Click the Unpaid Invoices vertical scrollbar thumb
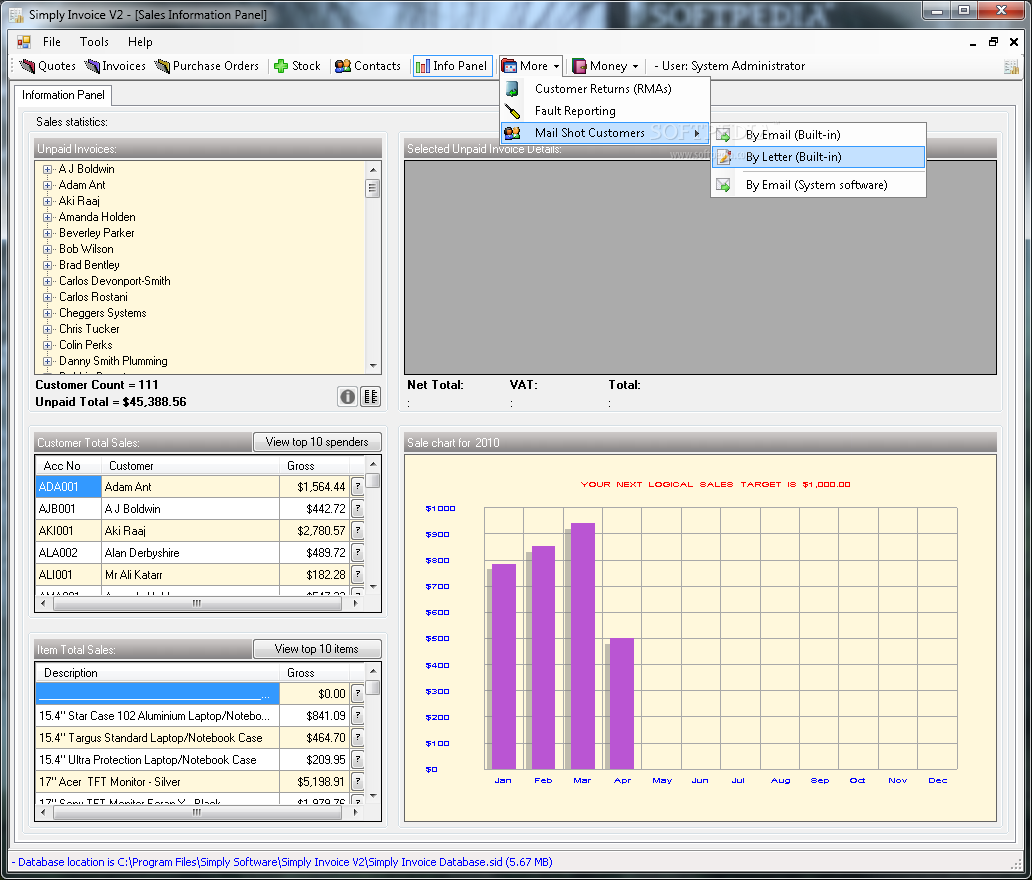The width and height of the screenshot is (1032, 880). (373, 189)
